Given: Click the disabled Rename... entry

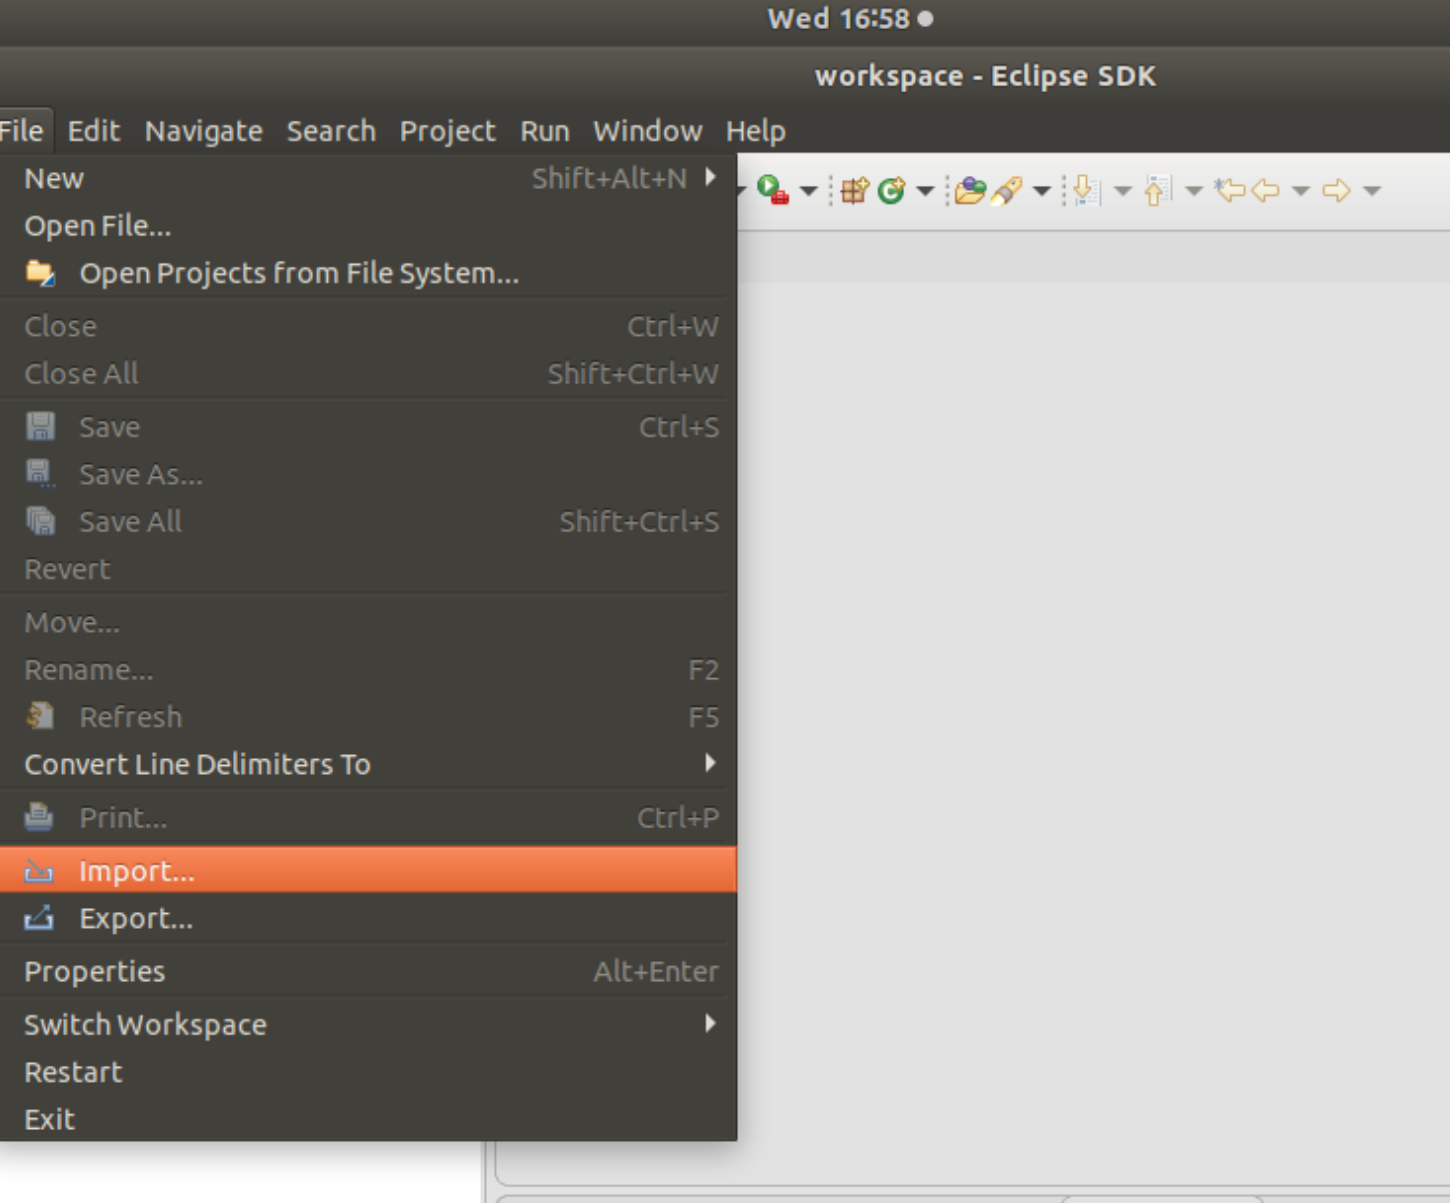Looking at the screenshot, I should click(x=368, y=669).
